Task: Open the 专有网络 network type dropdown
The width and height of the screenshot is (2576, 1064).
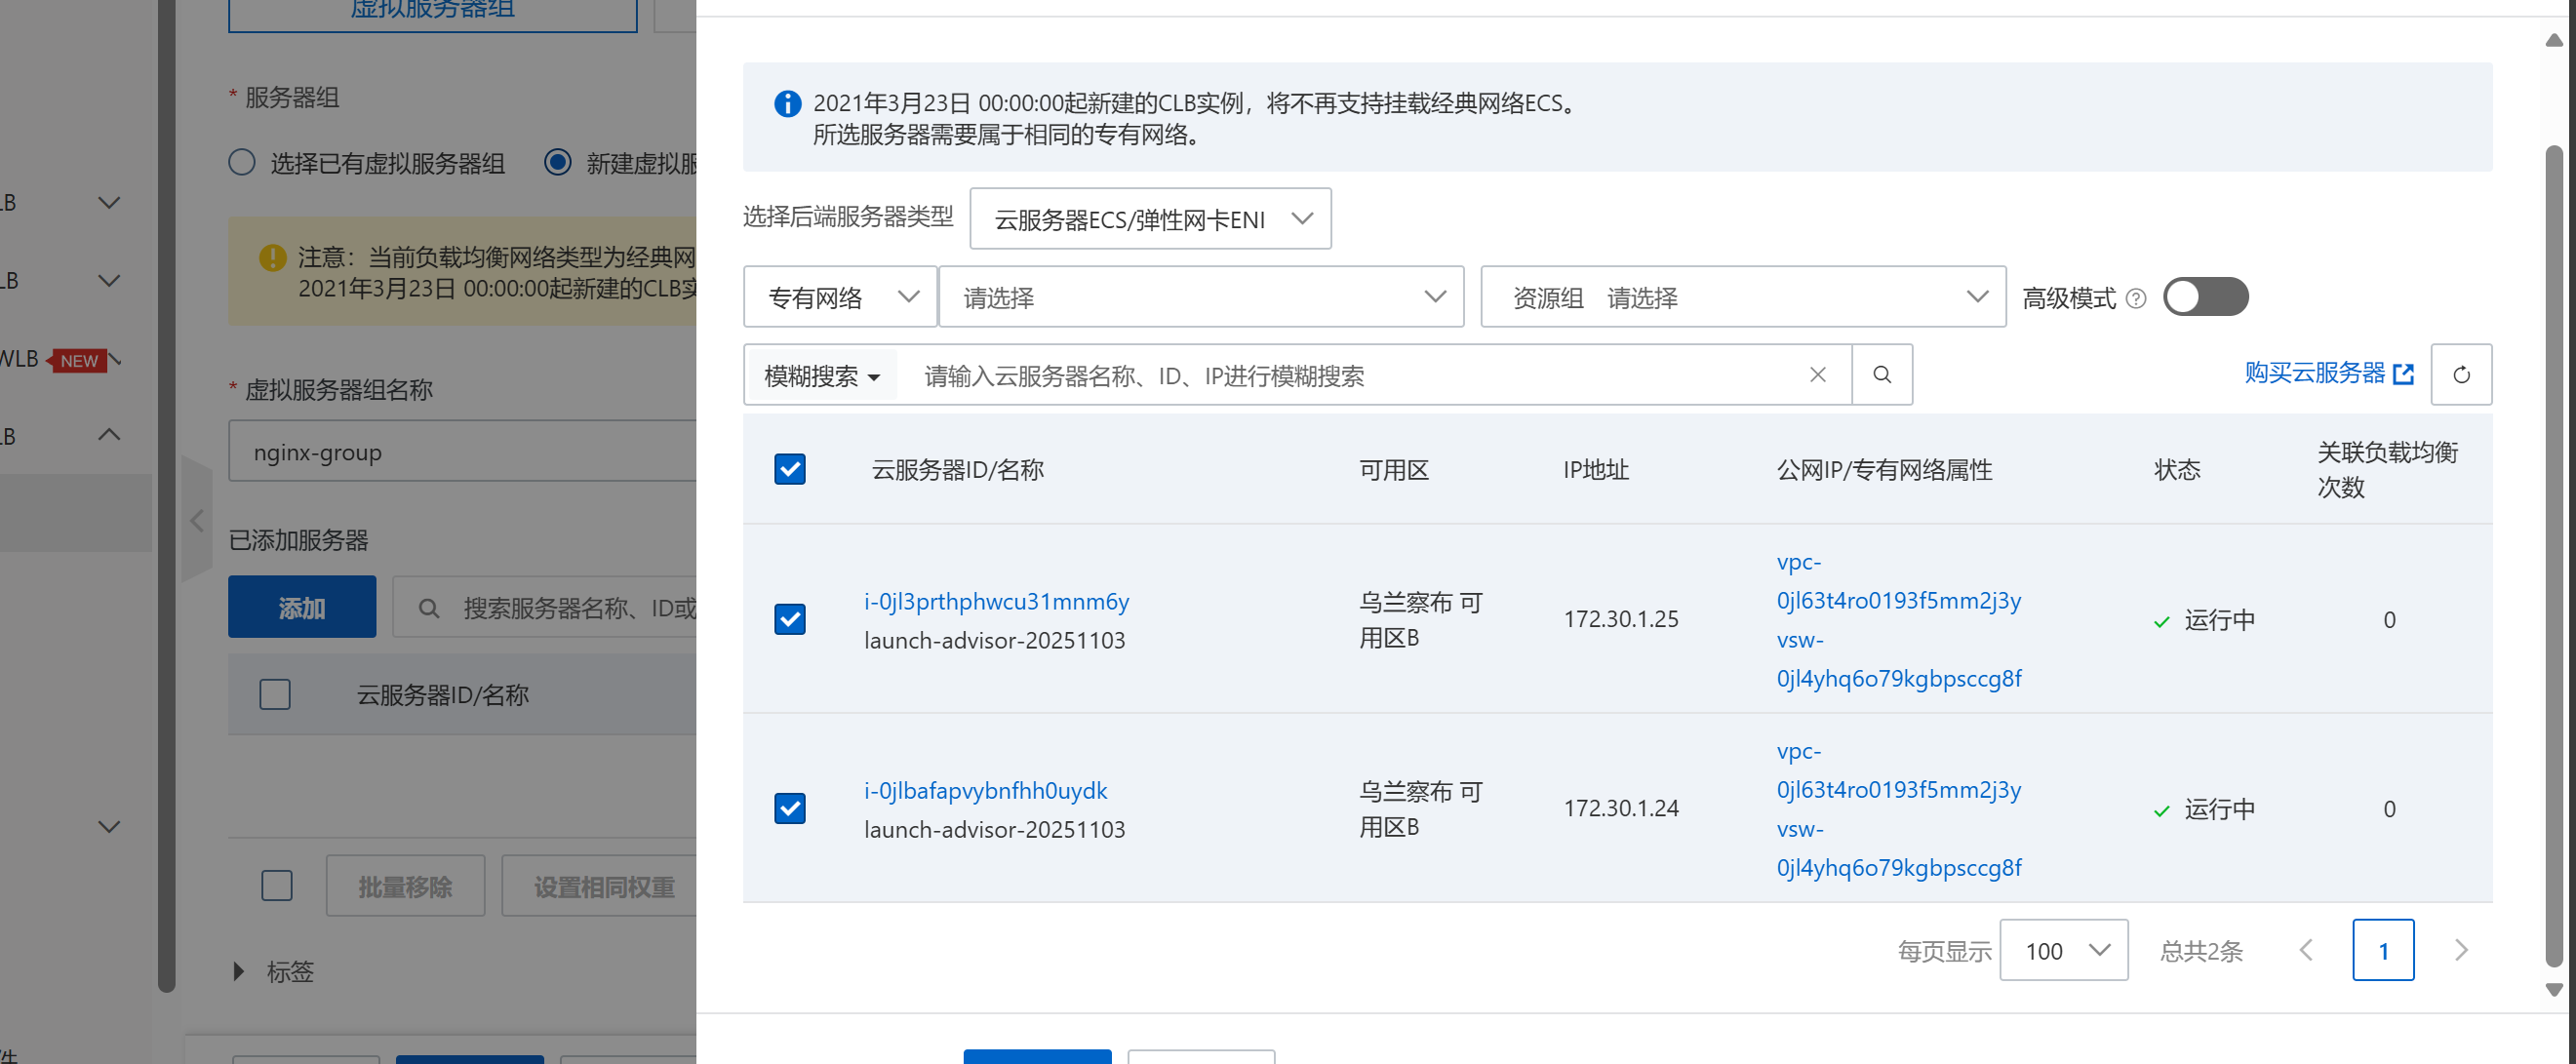Action: pyautogui.click(x=840, y=297)
